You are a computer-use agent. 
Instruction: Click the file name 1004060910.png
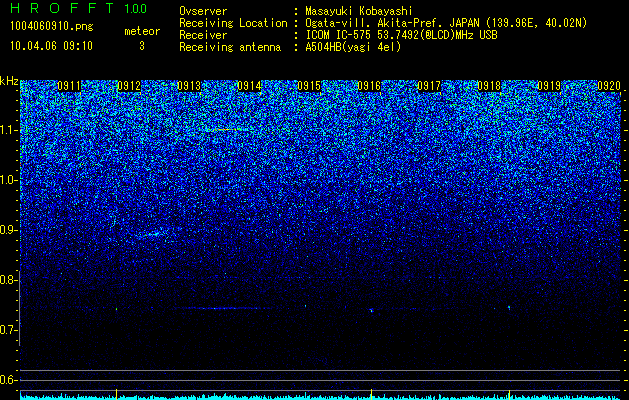coord(51,27)
